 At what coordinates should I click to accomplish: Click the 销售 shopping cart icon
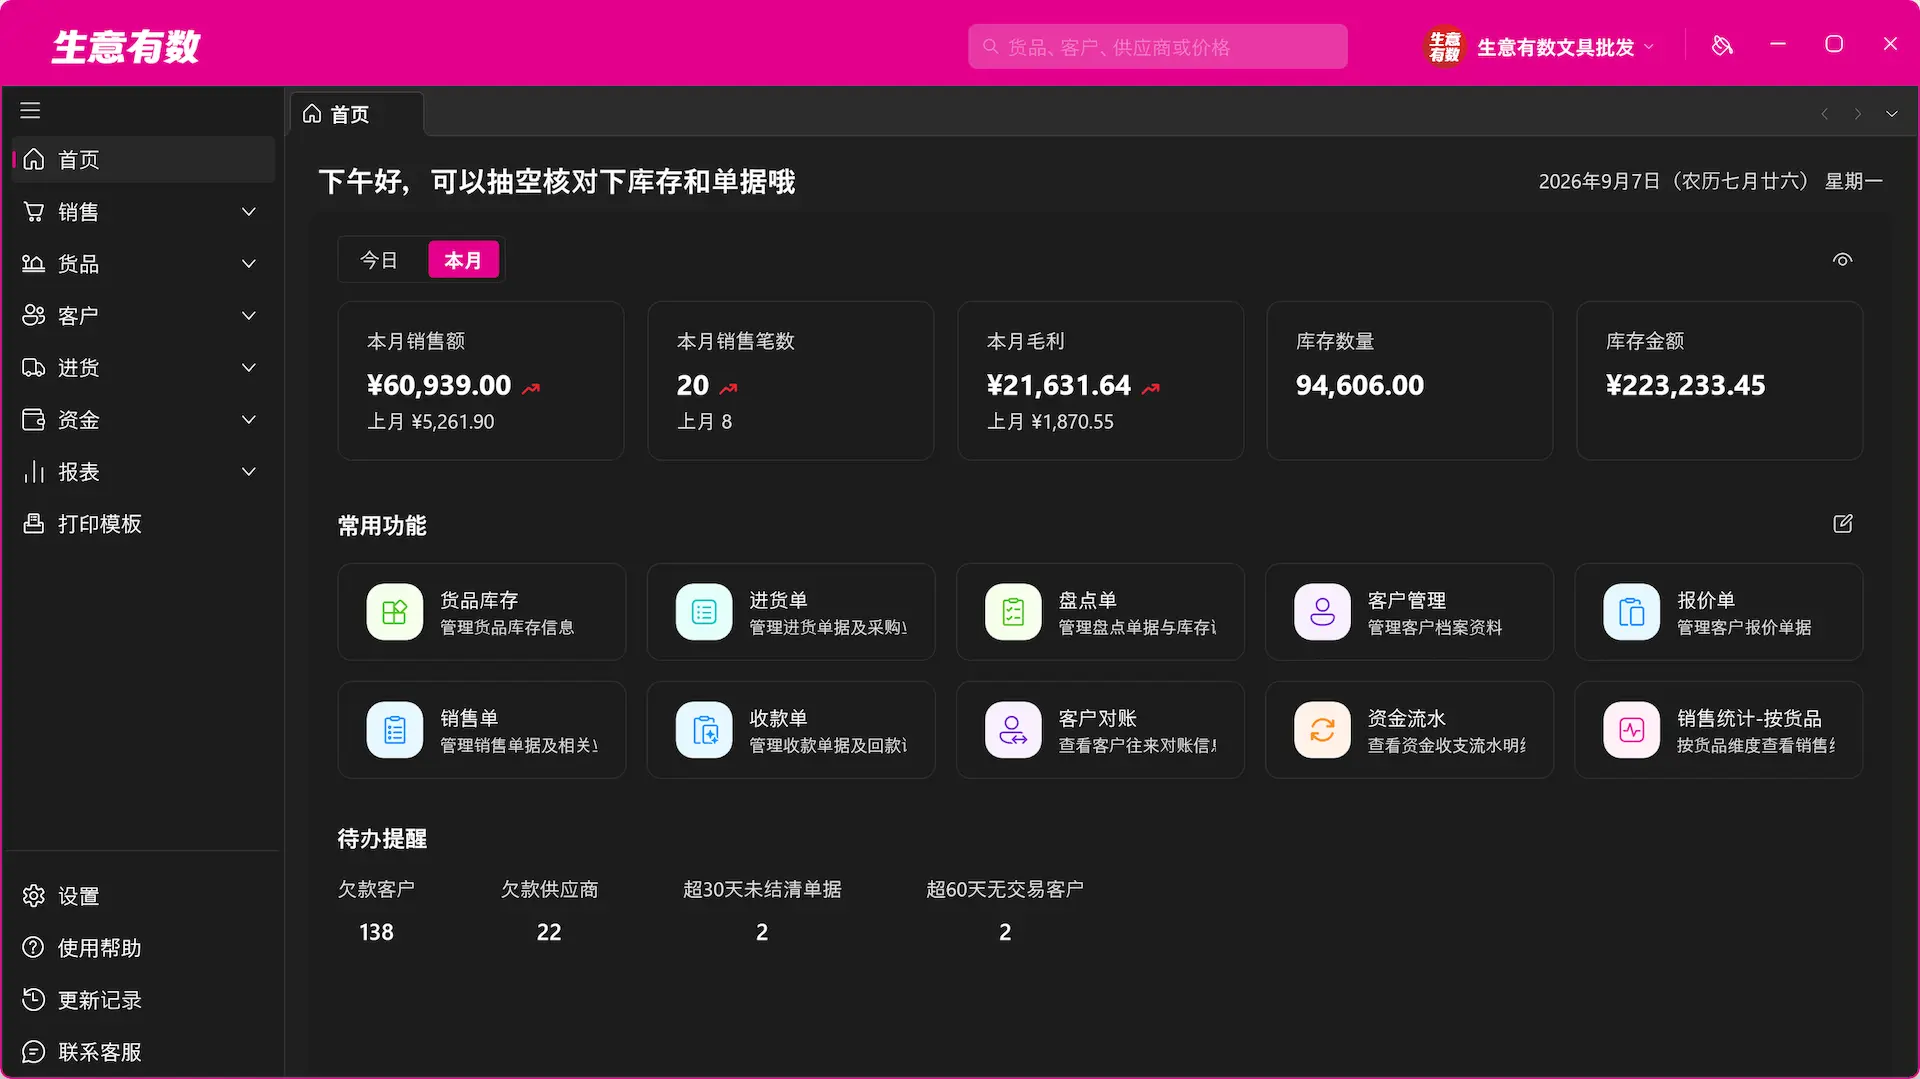pyautogui.click(x=34, y=212)
